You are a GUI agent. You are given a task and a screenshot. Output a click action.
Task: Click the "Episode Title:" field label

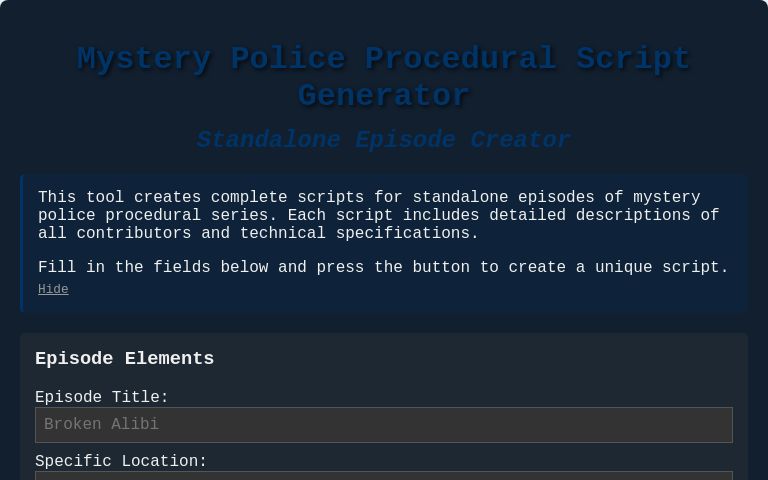102,398
